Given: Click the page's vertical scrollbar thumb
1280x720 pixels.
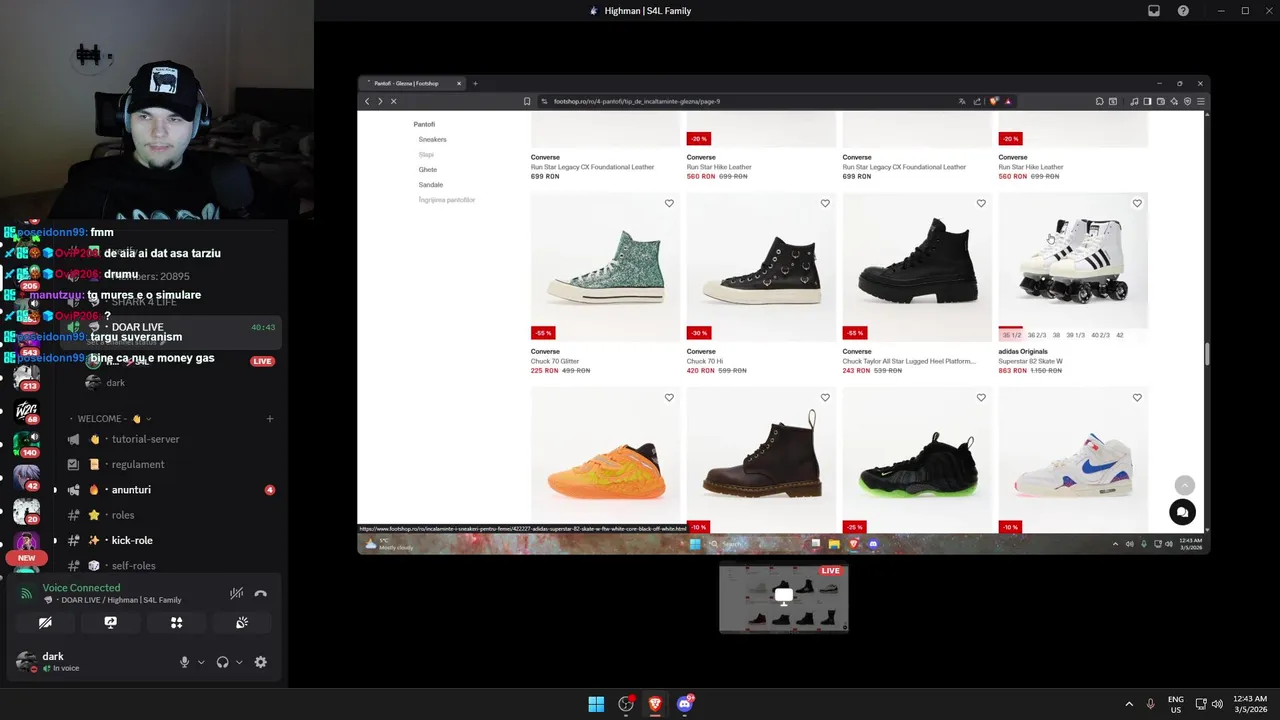Looking at the screenshot, I should coord(1206,354).
